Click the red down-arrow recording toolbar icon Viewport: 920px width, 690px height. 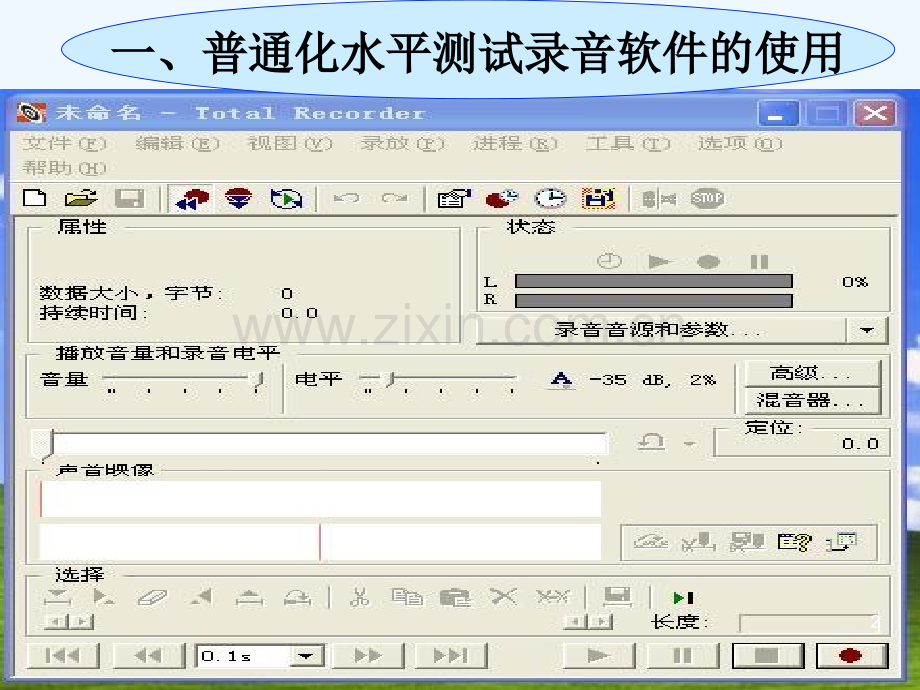click(x=239, y=198)
